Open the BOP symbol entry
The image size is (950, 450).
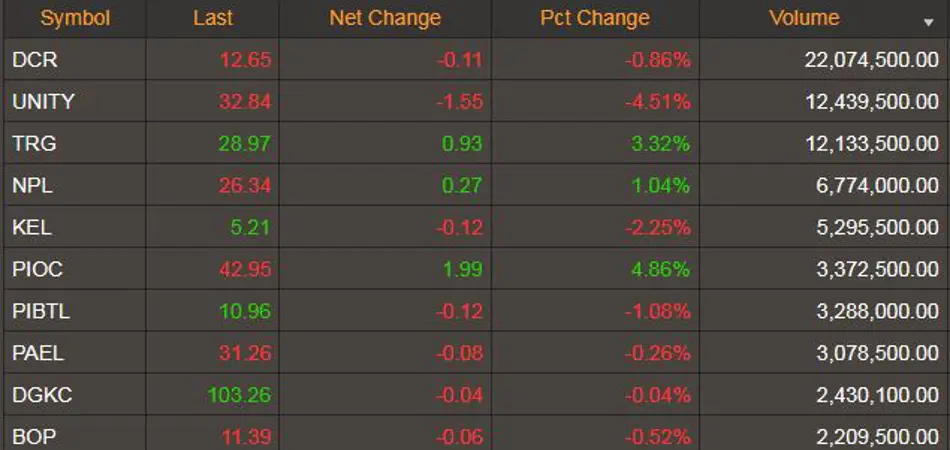33,436
